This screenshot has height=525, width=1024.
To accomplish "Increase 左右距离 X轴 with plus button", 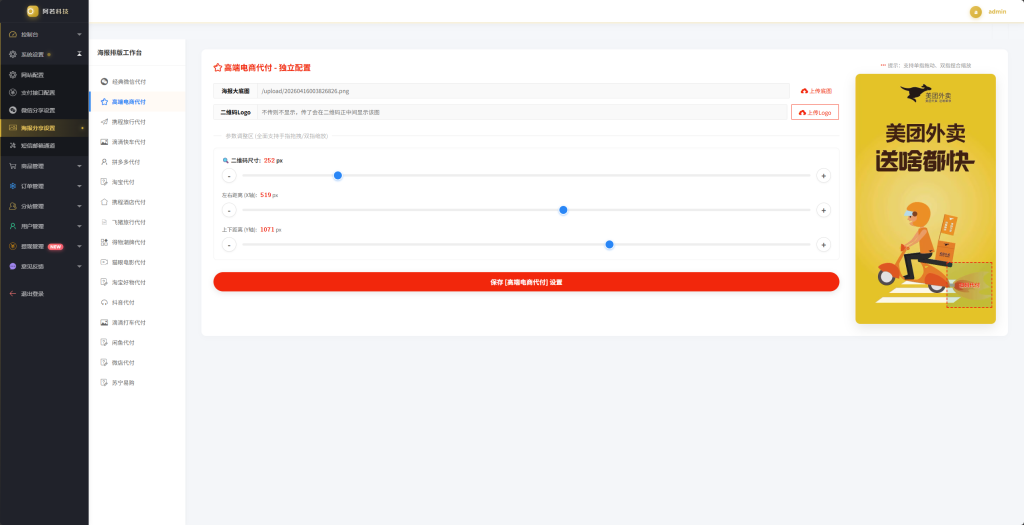I will (x=824, y=210).
